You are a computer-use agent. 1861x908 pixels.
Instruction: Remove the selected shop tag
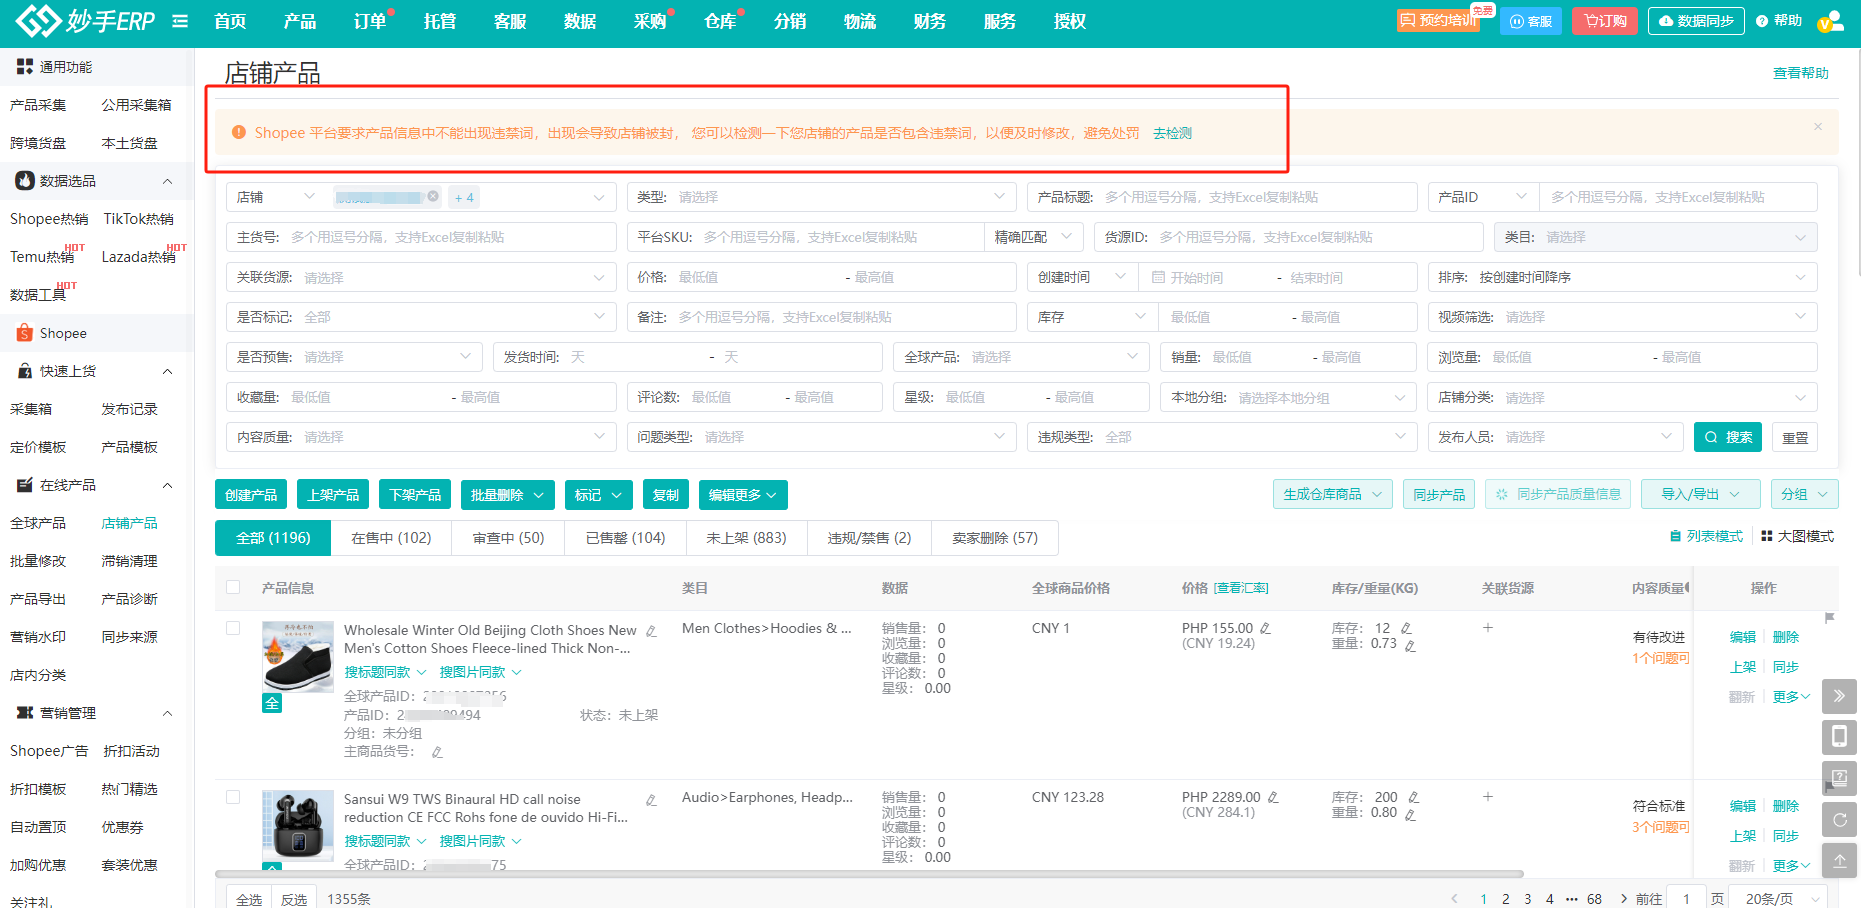[433, 196]
